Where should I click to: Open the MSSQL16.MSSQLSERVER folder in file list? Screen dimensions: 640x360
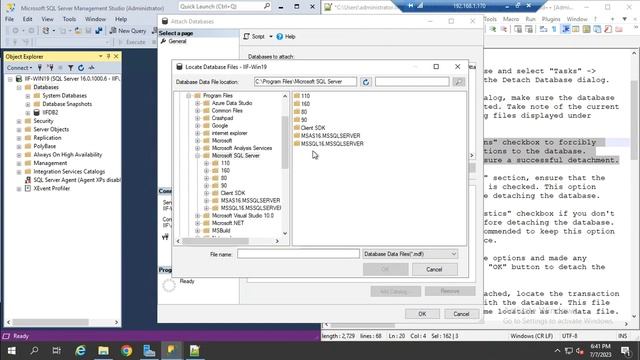(328, 144)
